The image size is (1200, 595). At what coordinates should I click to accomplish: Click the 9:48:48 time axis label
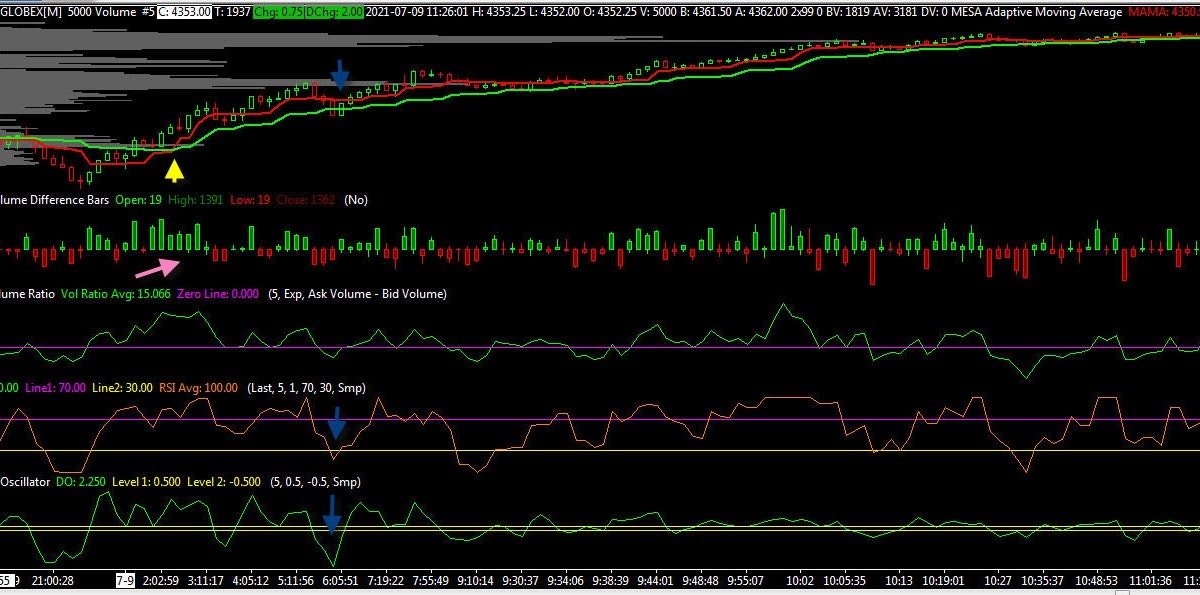pos(700,580)
